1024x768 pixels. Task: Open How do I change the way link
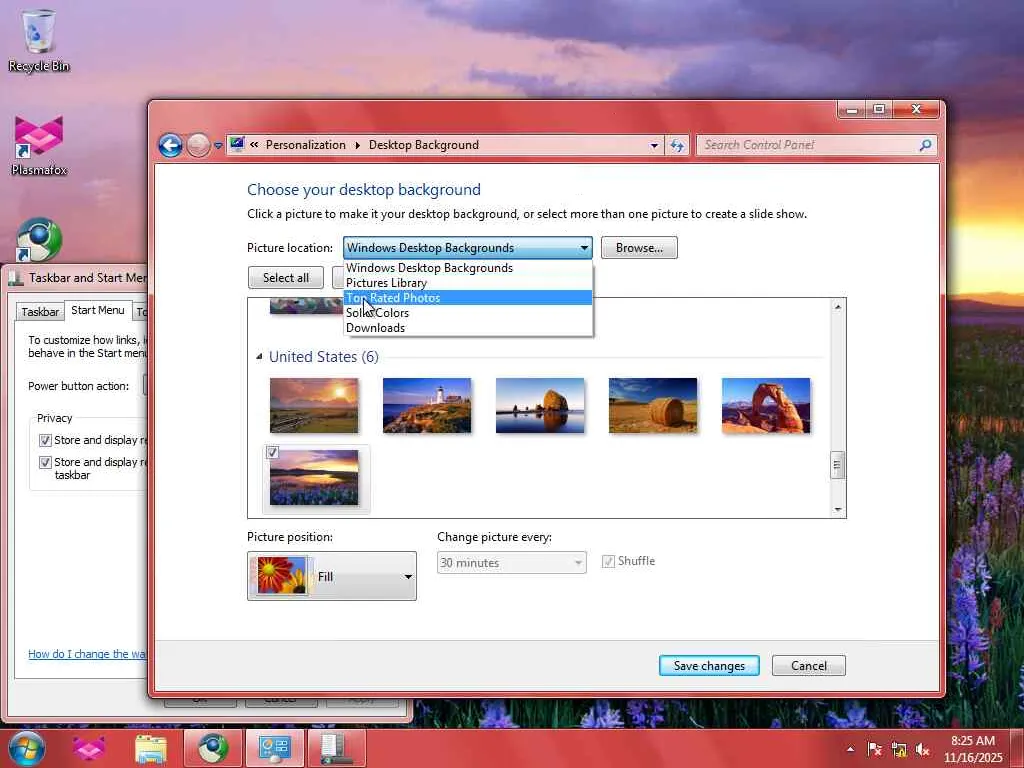pyautogui.click(x=88, y=654)
